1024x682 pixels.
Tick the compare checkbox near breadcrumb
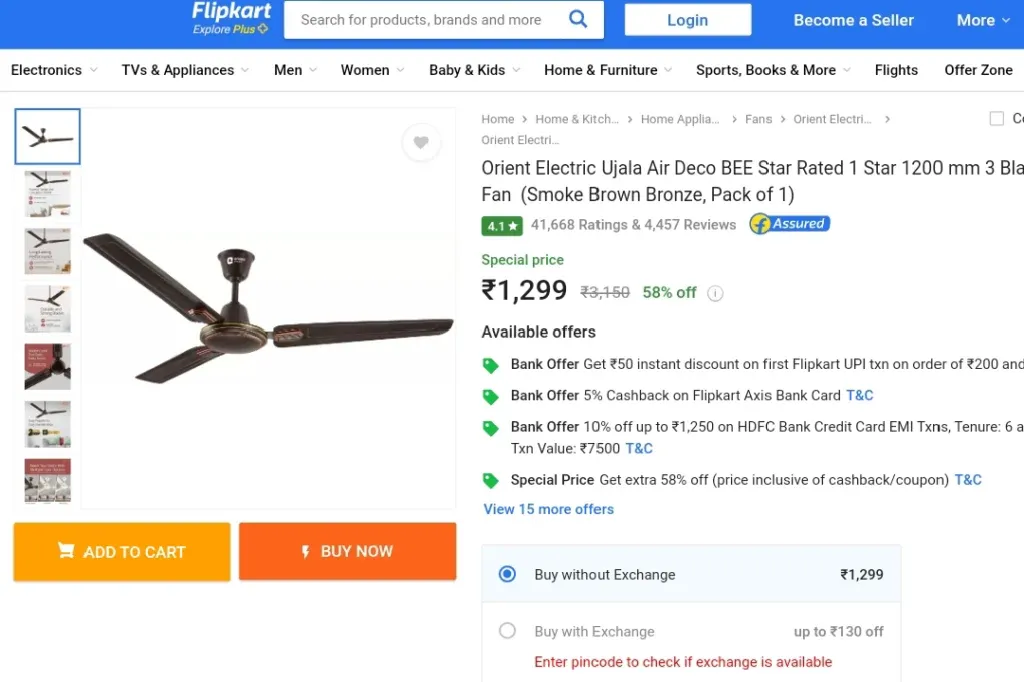pos(997,119)
